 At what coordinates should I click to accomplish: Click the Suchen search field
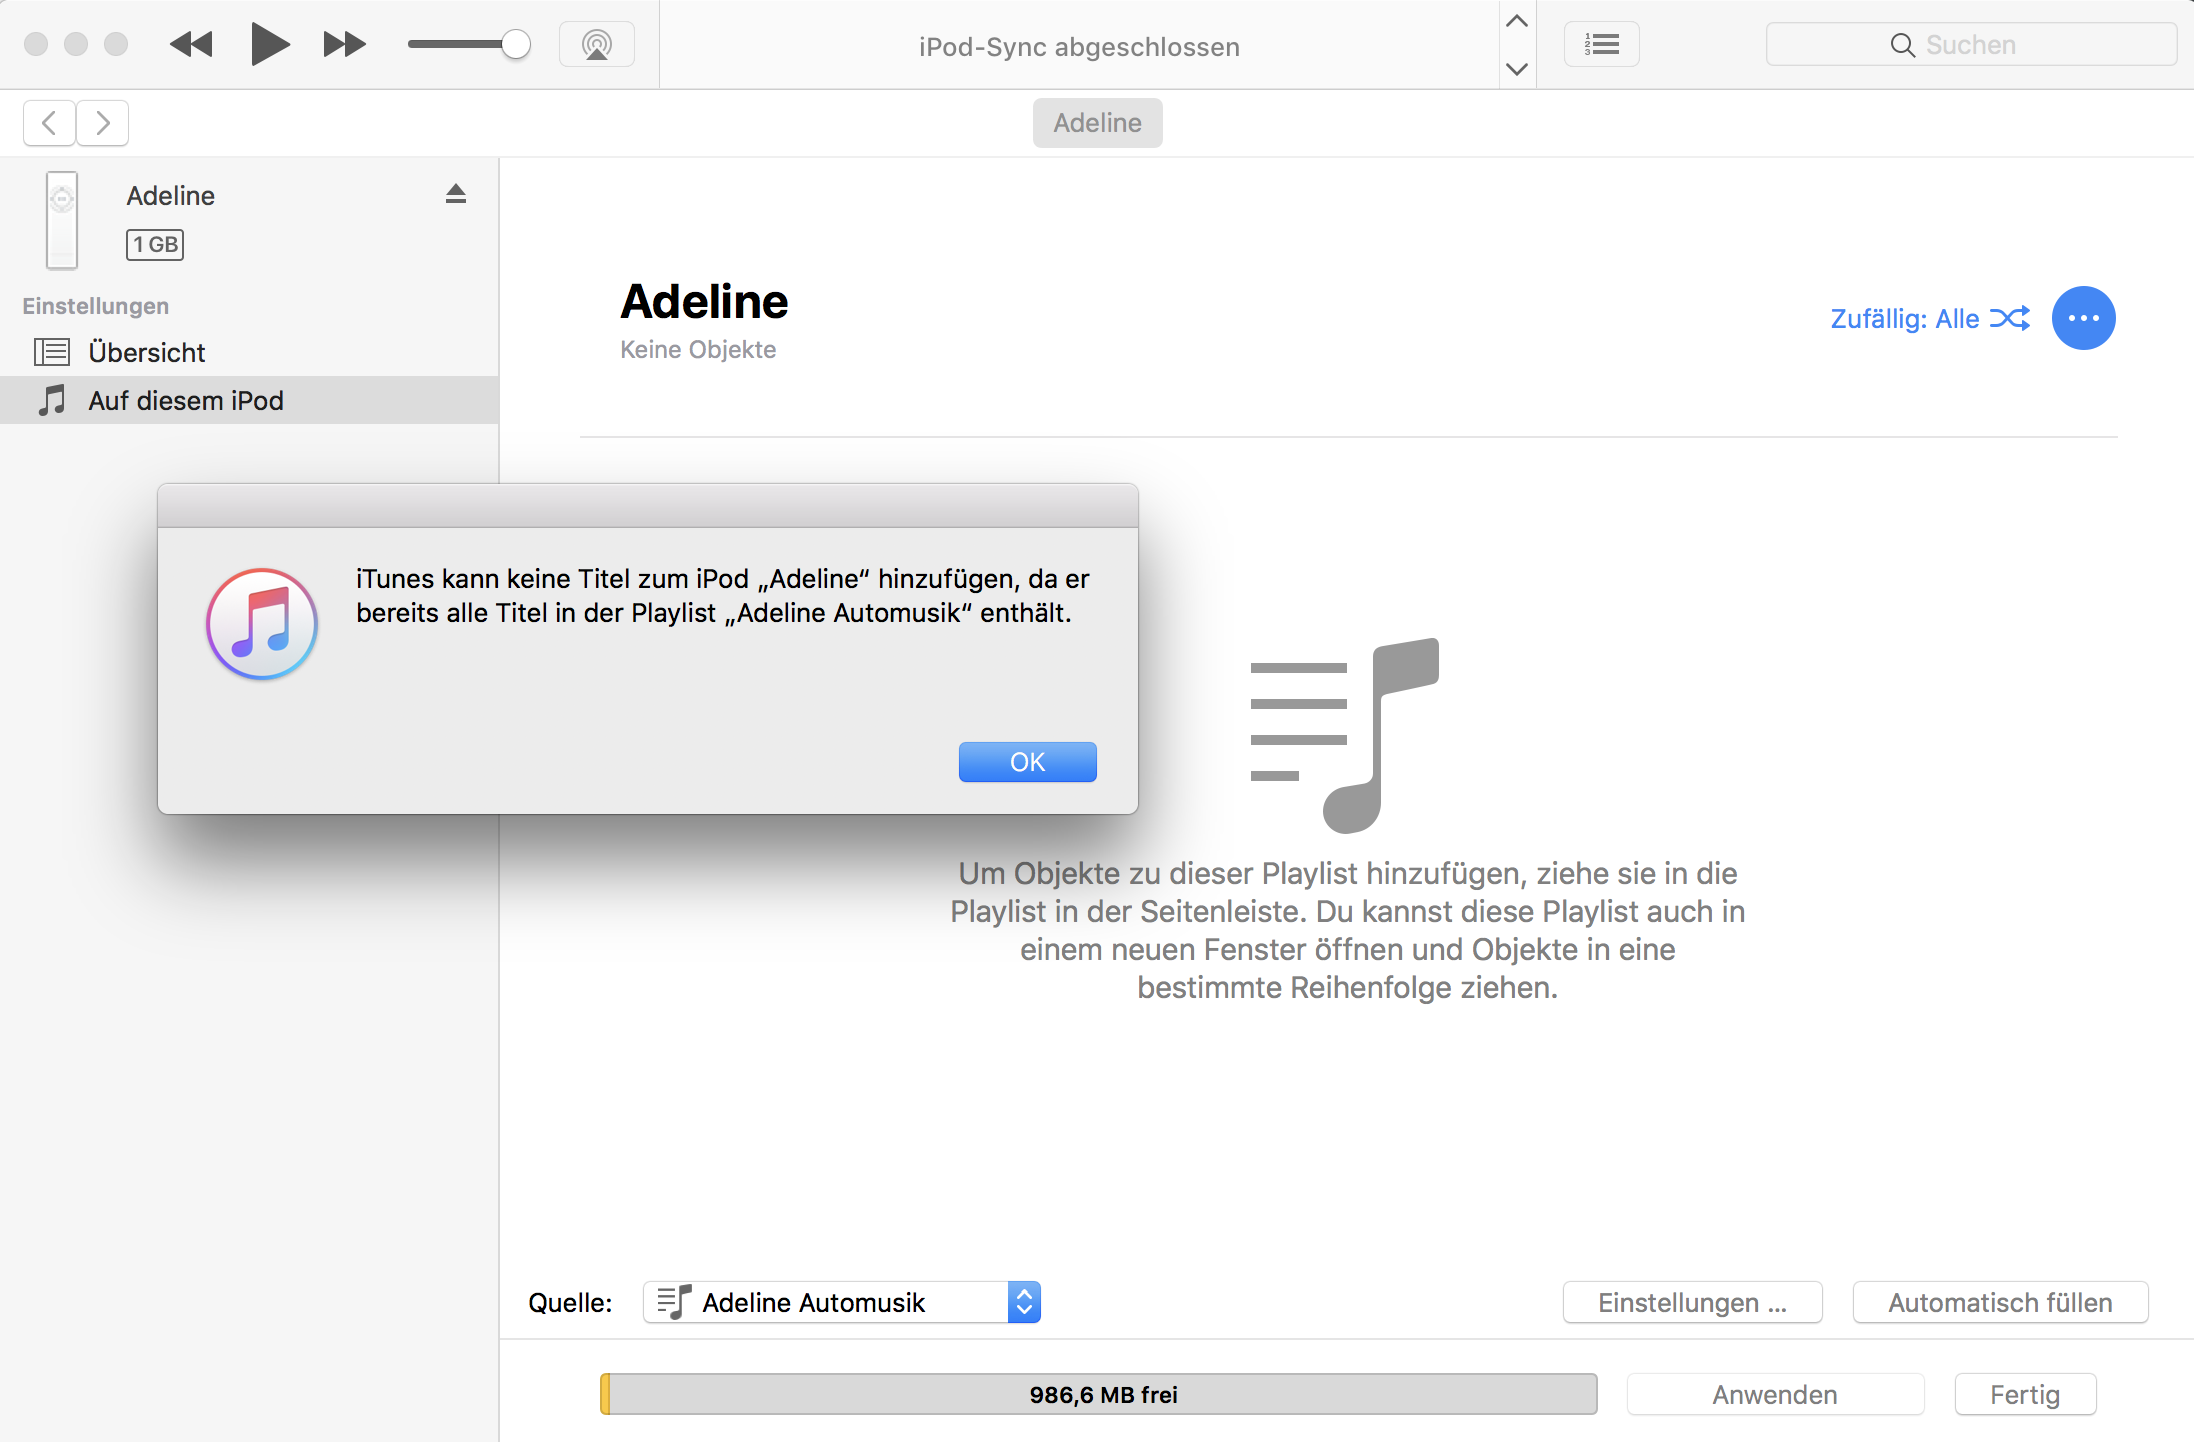point(1970,45)
